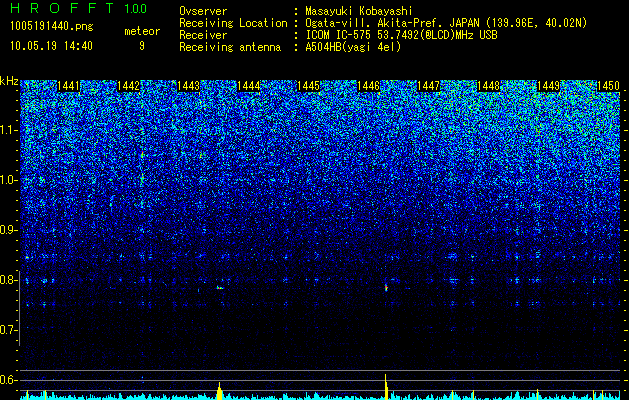Viewport: 629px width, 400px height.
Task: Click the observer name Masayuki Kobayashi
Action: pos(359,11)
